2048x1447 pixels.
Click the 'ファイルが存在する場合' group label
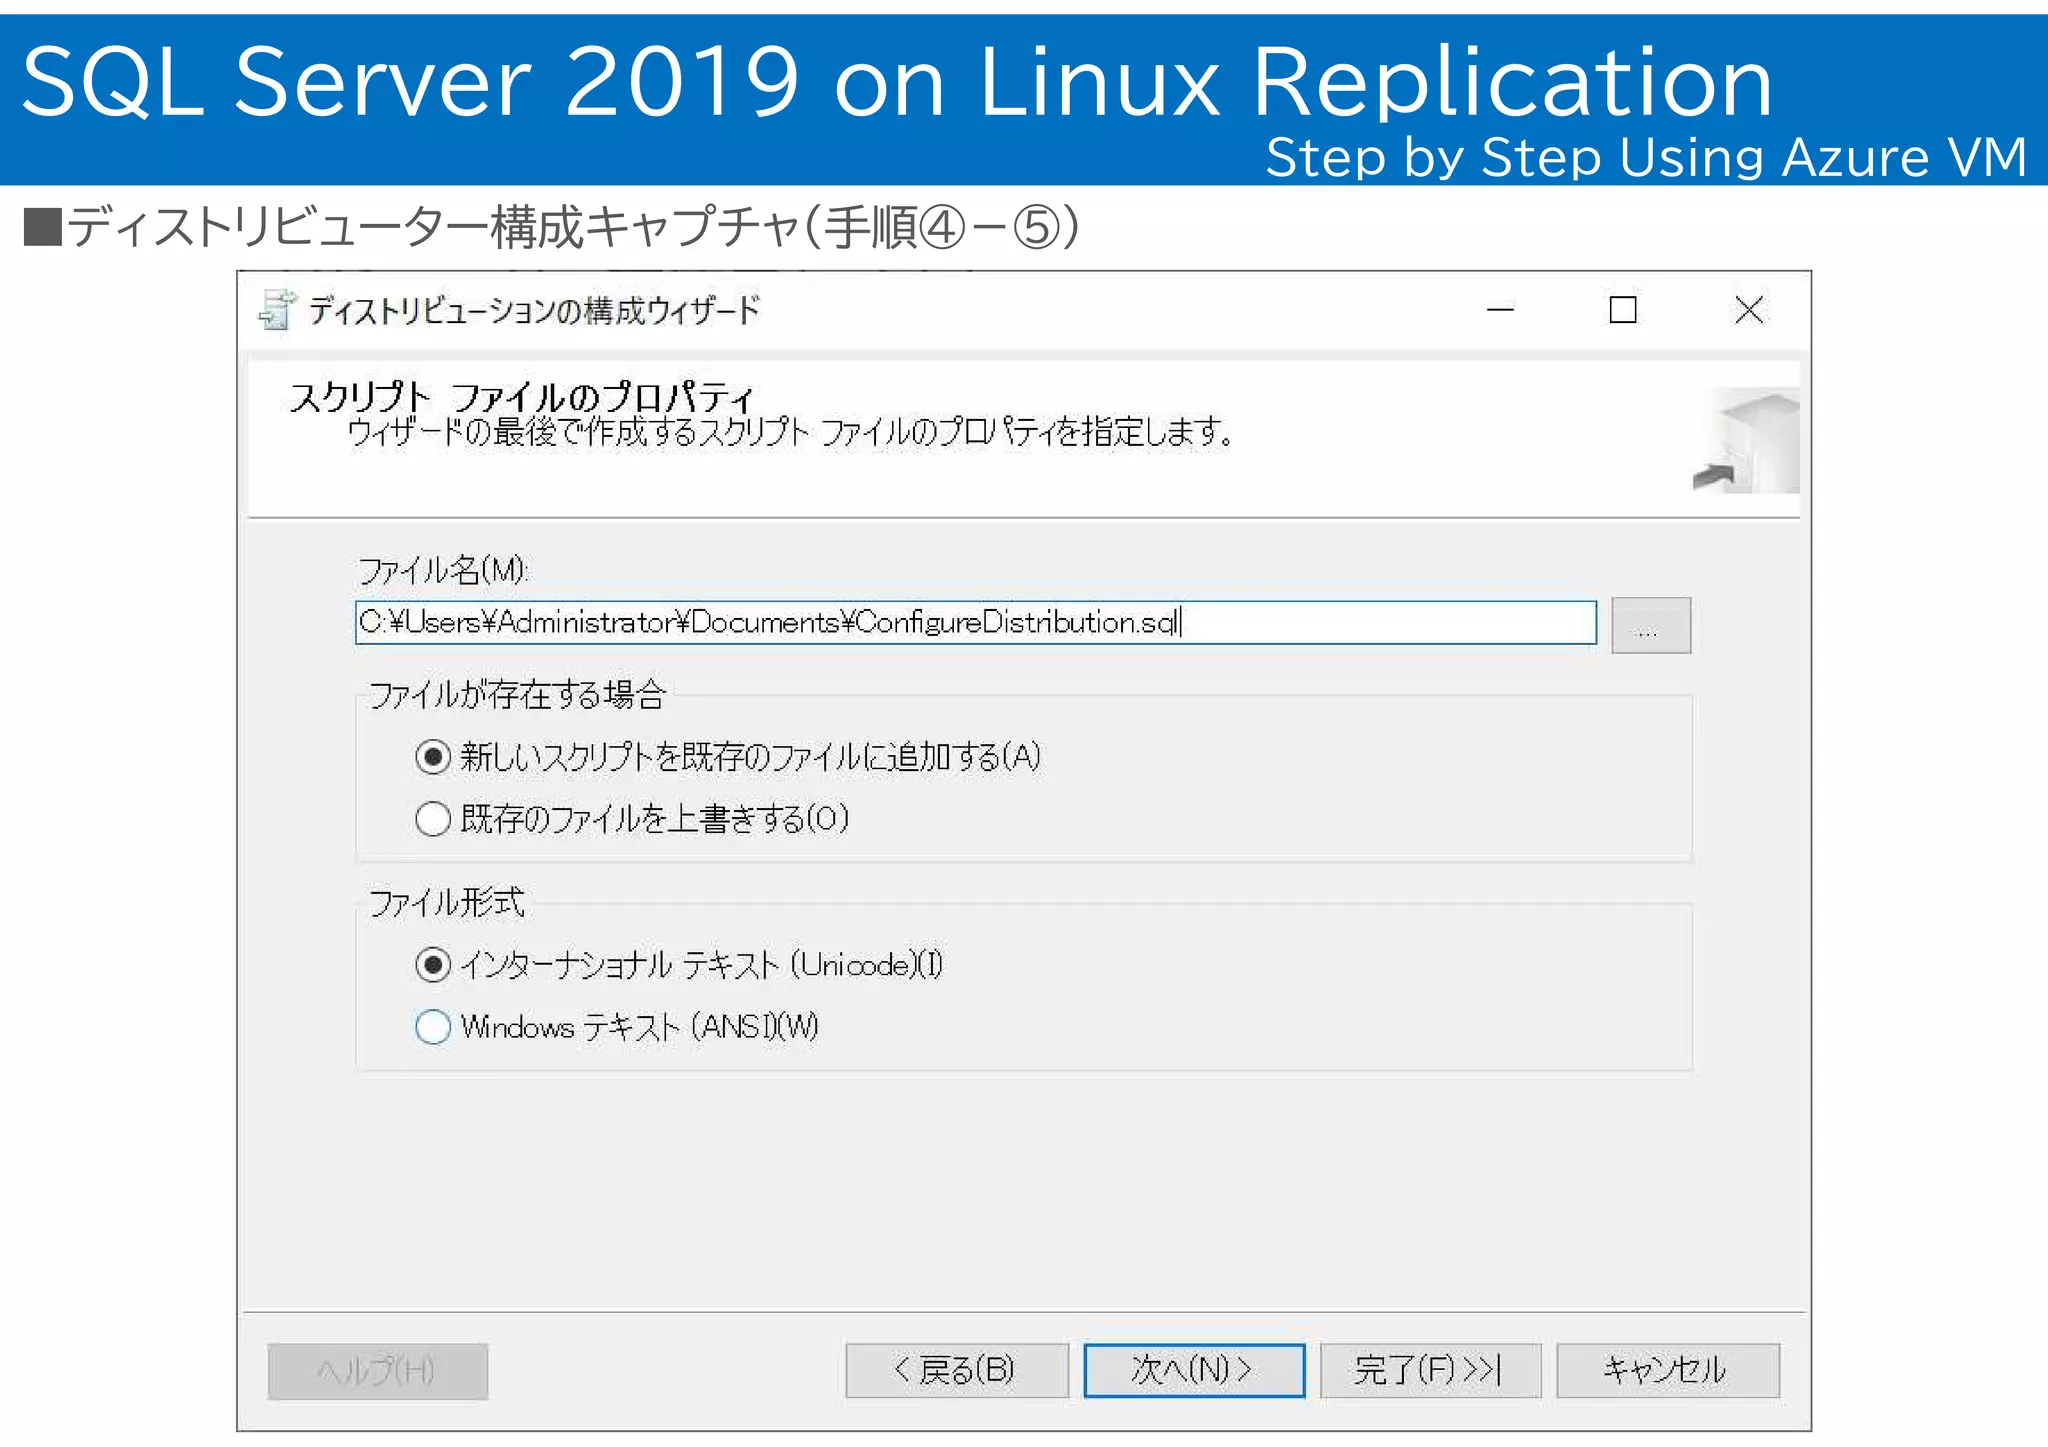point(517,694)
